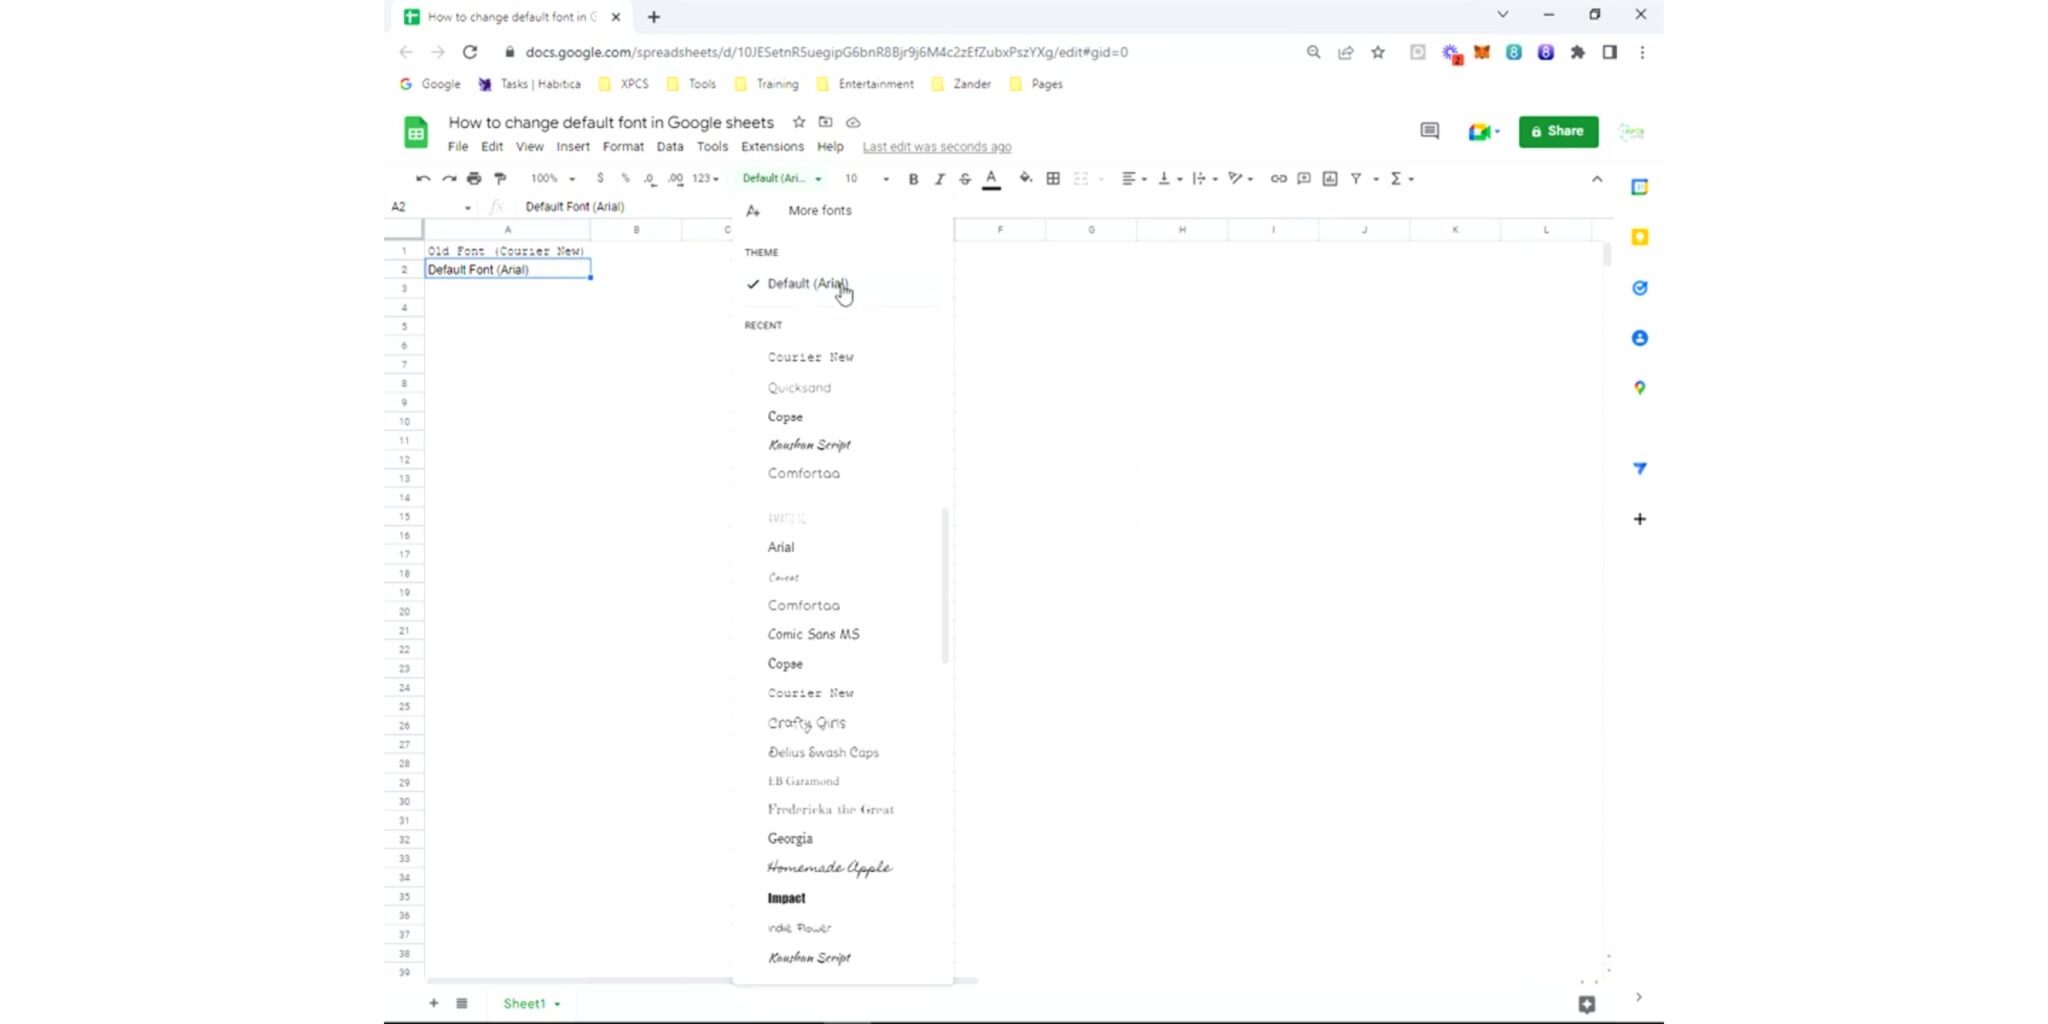Choose Homemade Apple font
Viewport: 2048px width, 1024px height.
[830, 868]
